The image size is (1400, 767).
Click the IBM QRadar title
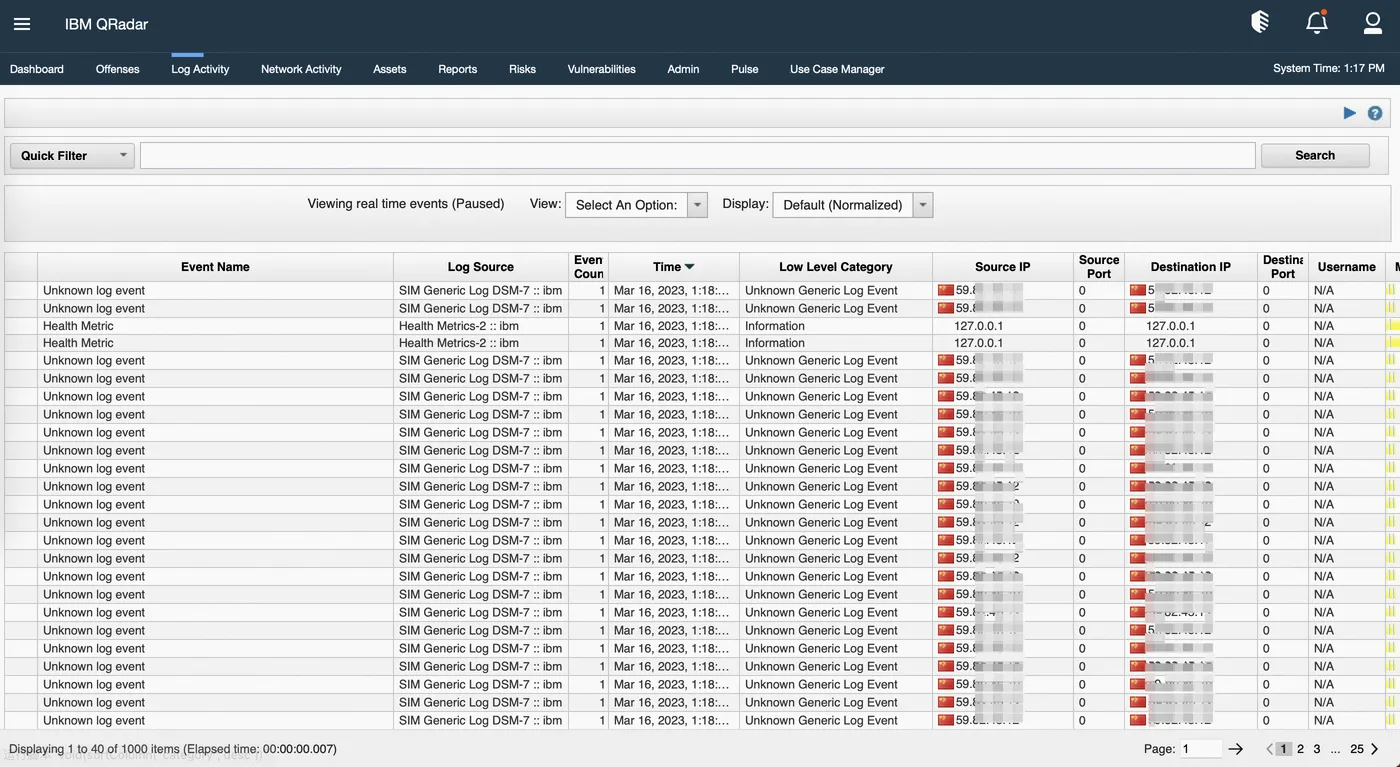106,25
